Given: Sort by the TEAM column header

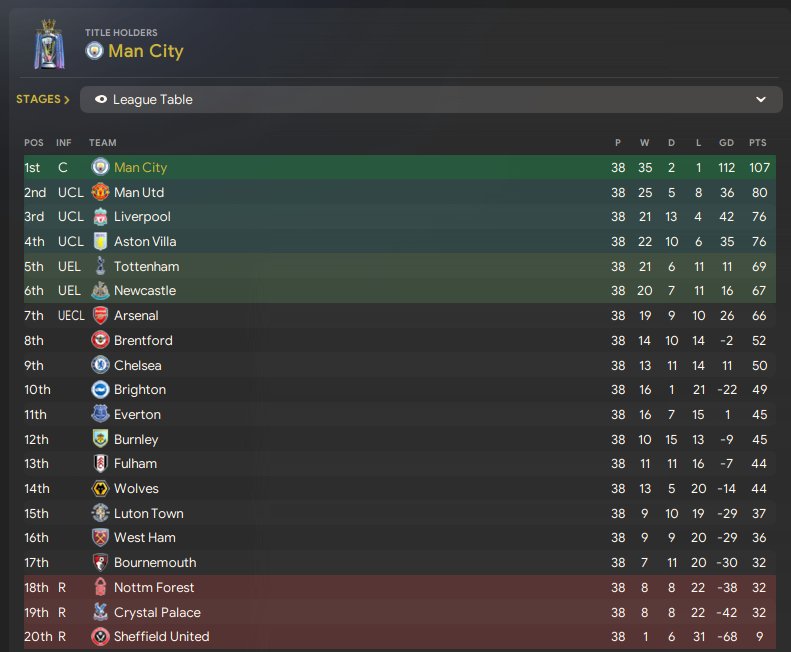Looking at the screenshot, I should tap(102, 143).
